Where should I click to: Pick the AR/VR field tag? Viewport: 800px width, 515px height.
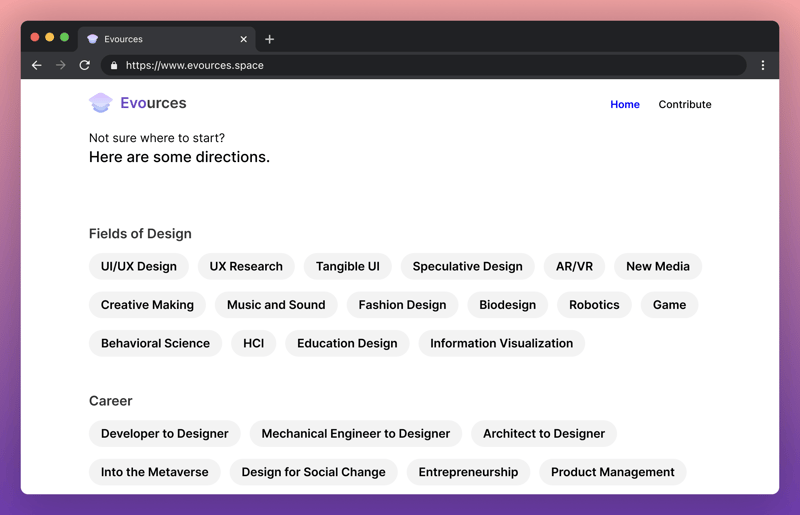[x=574, y=266]
